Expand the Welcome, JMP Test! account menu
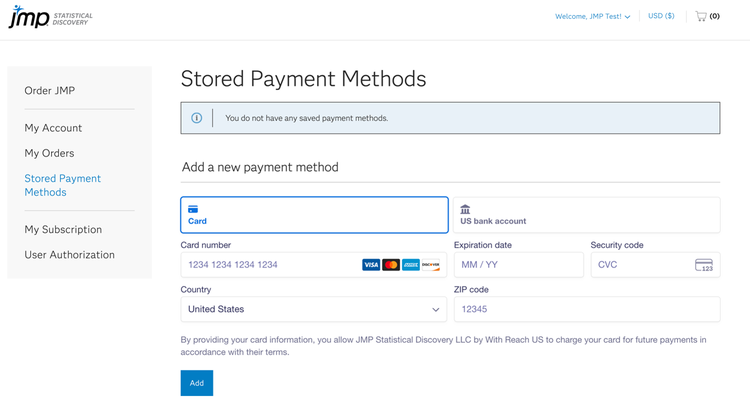This screenshot has width=750, height=406. click(593, 16)
